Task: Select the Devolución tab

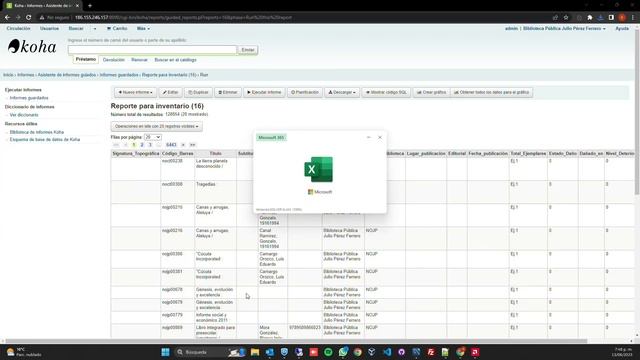Action: pos(113,60)
